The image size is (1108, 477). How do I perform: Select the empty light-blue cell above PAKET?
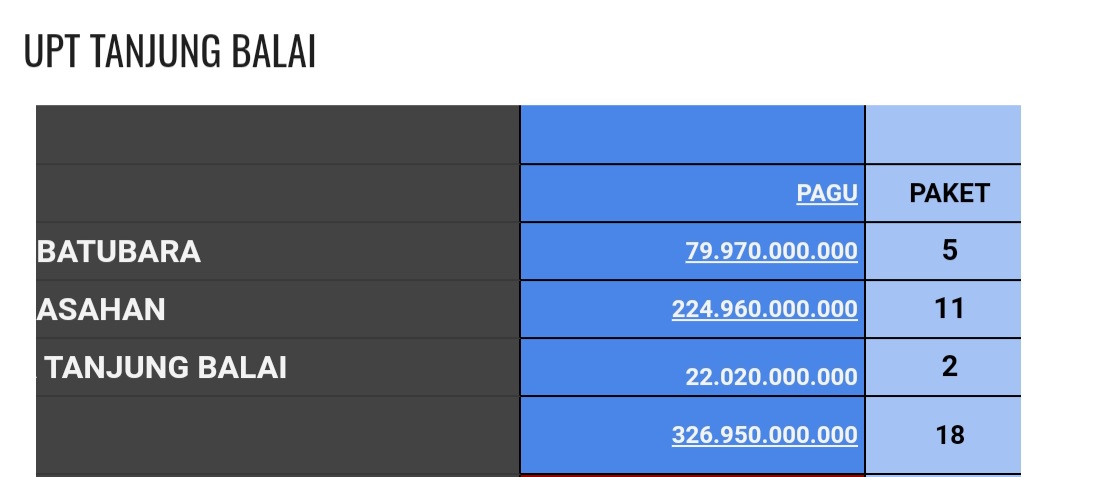[943, 134]
